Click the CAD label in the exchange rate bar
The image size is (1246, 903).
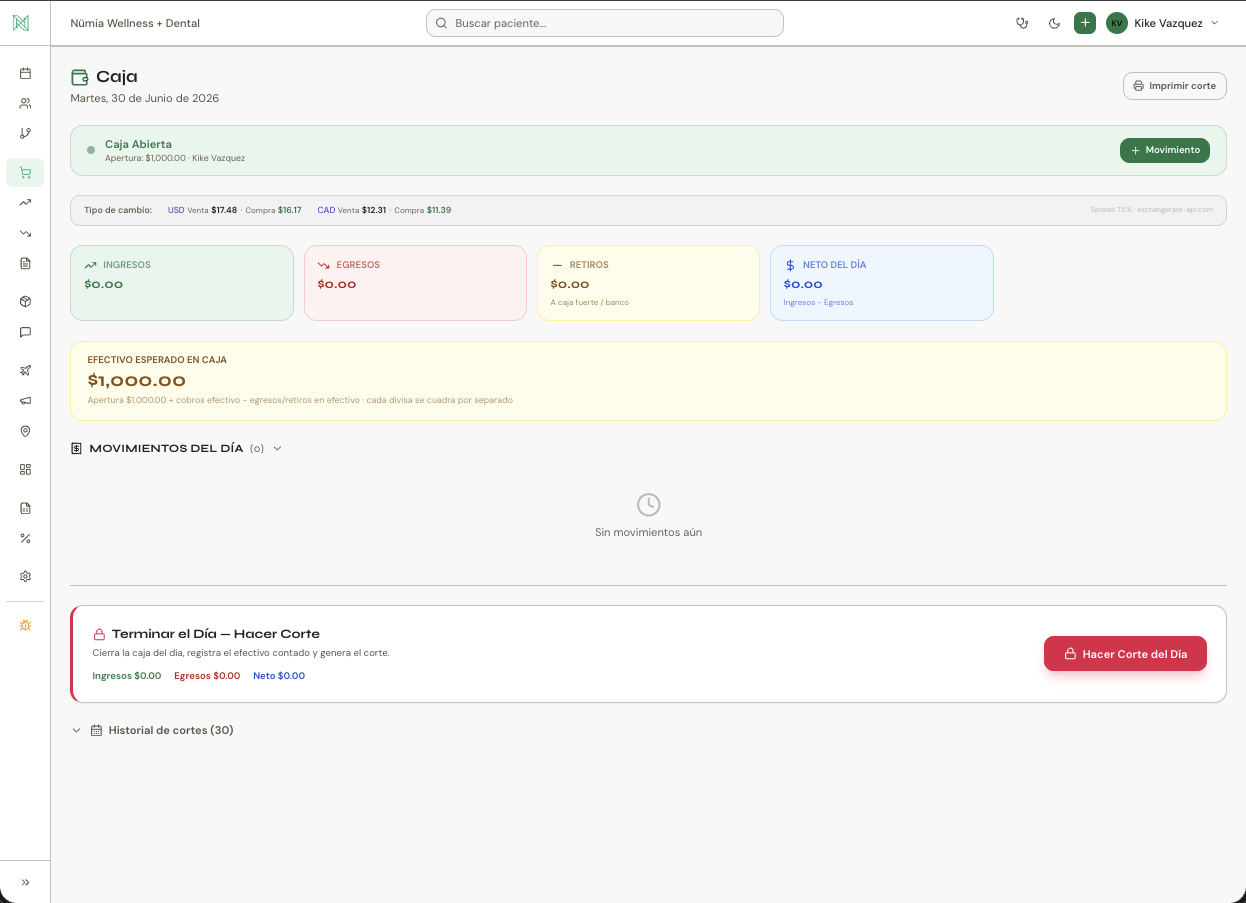click(326, 210)
